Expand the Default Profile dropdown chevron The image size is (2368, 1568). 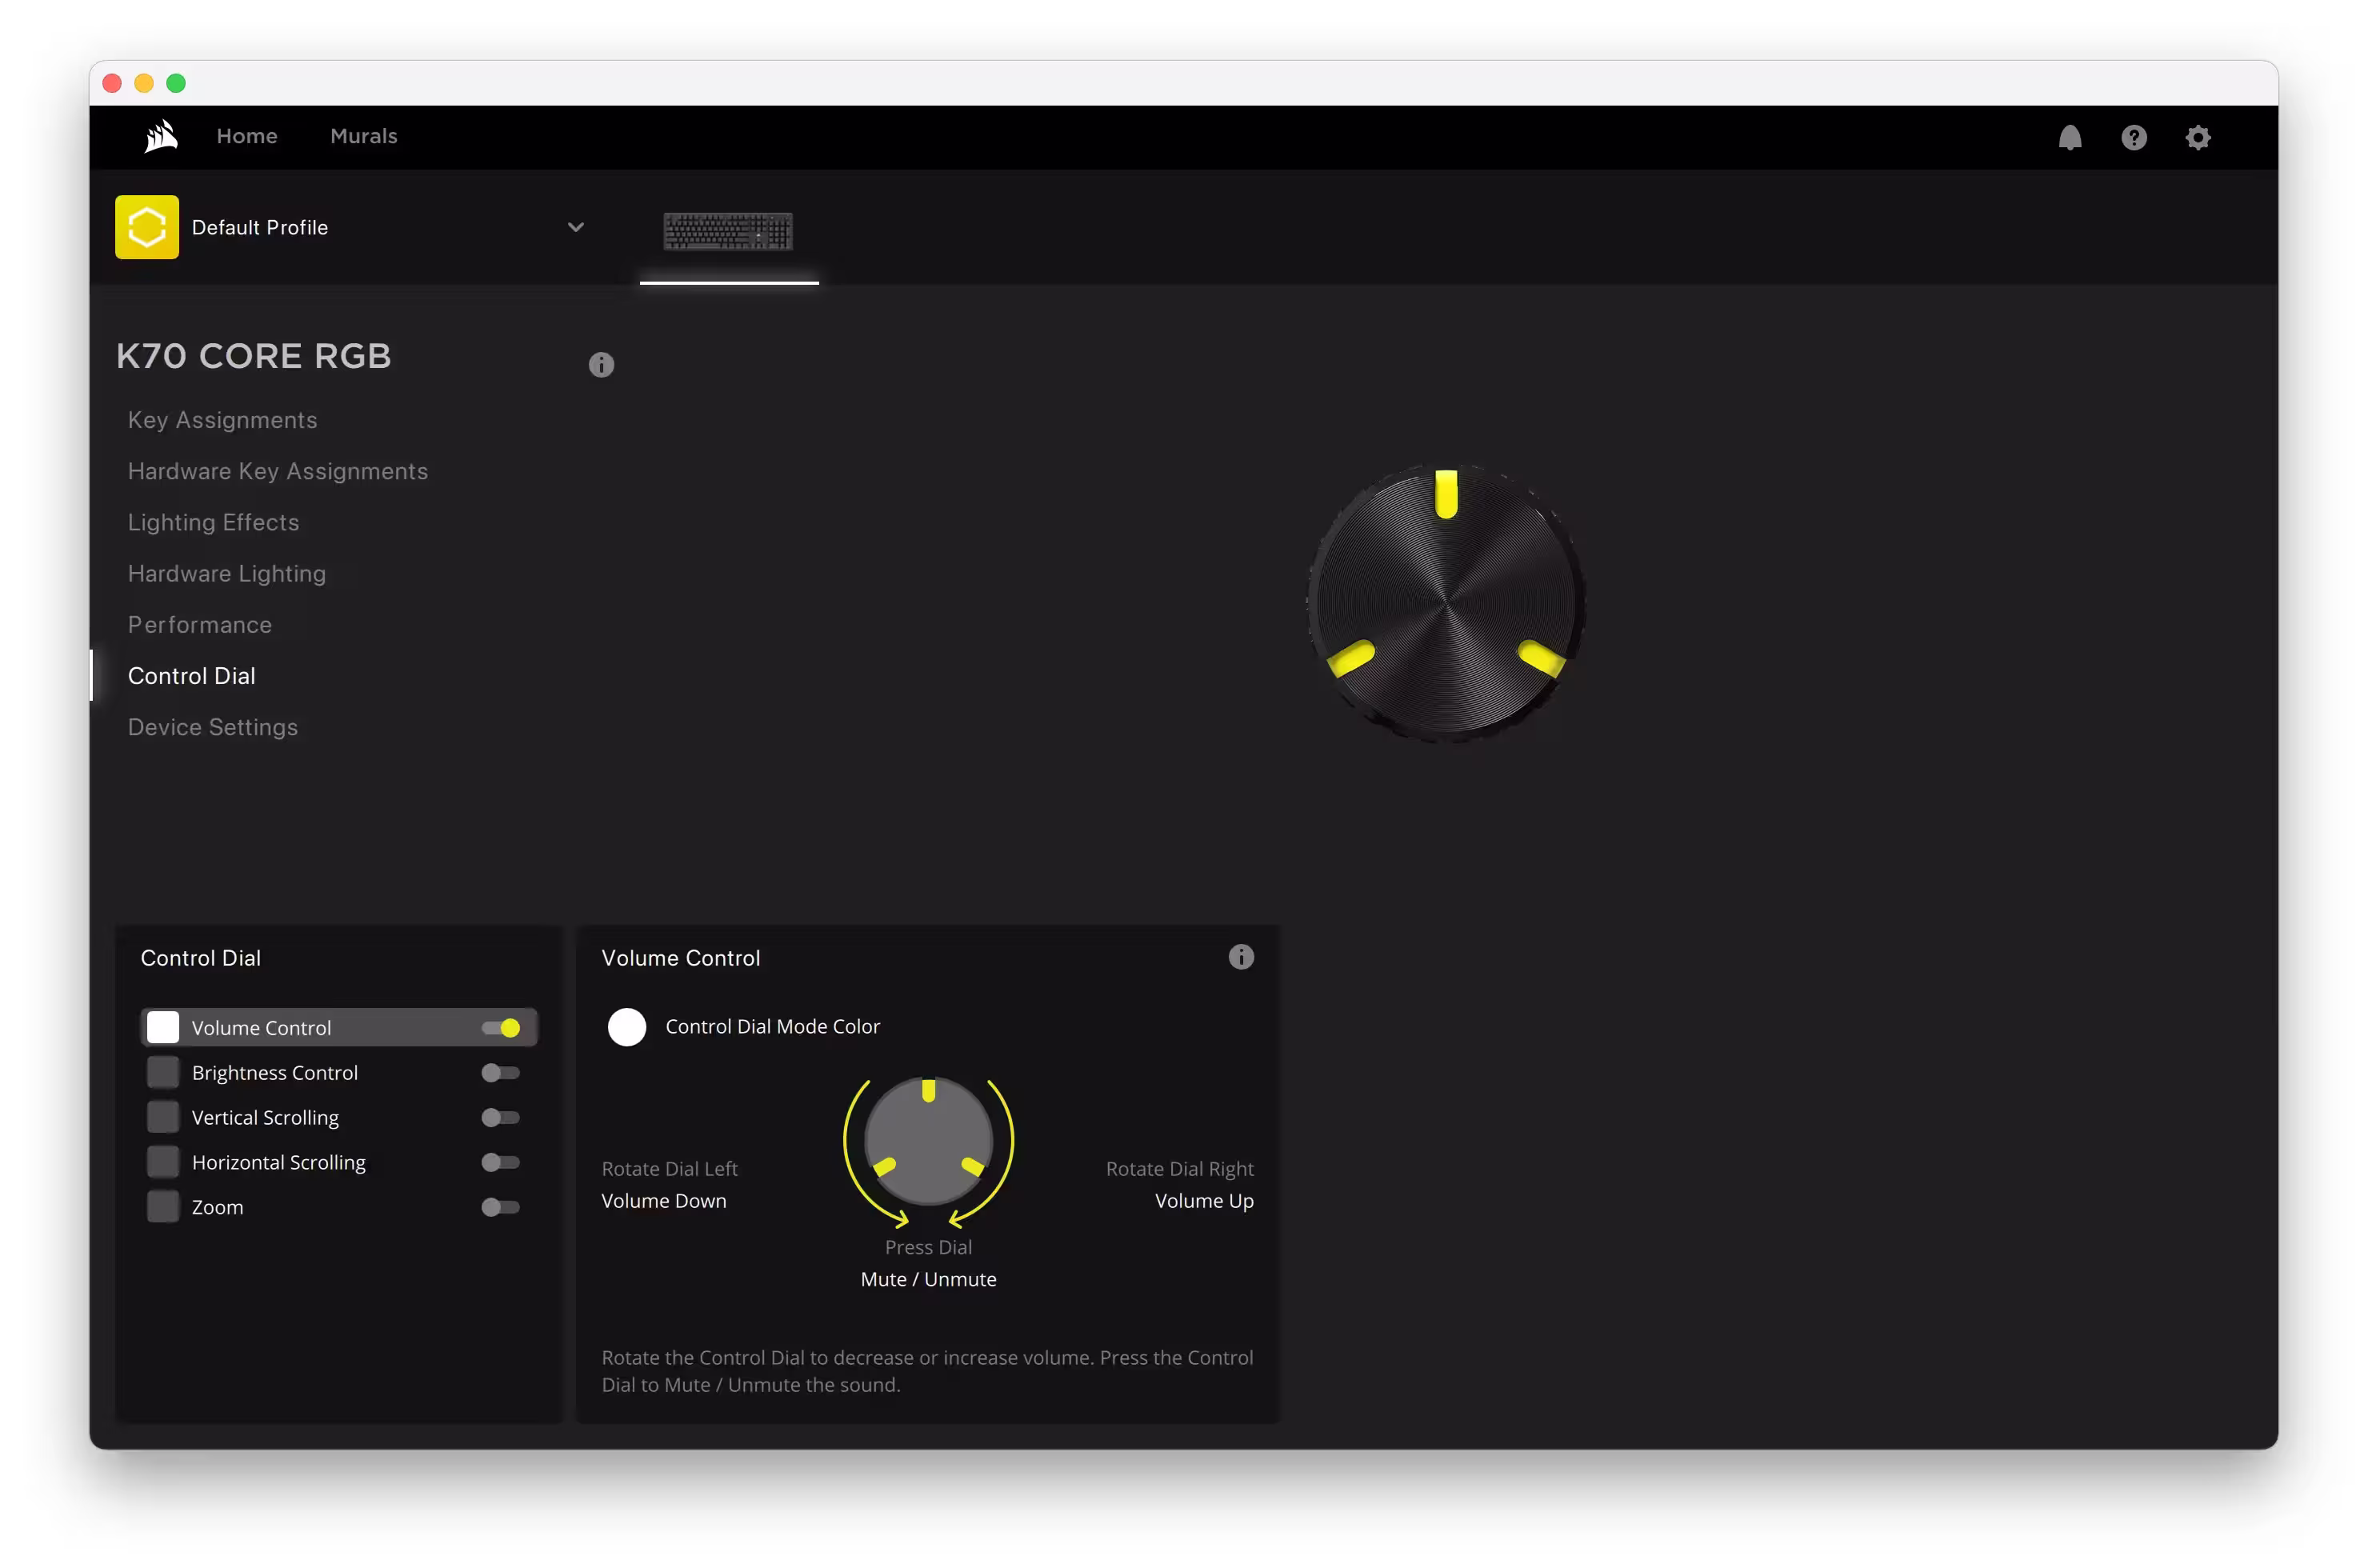coord(576,227)
